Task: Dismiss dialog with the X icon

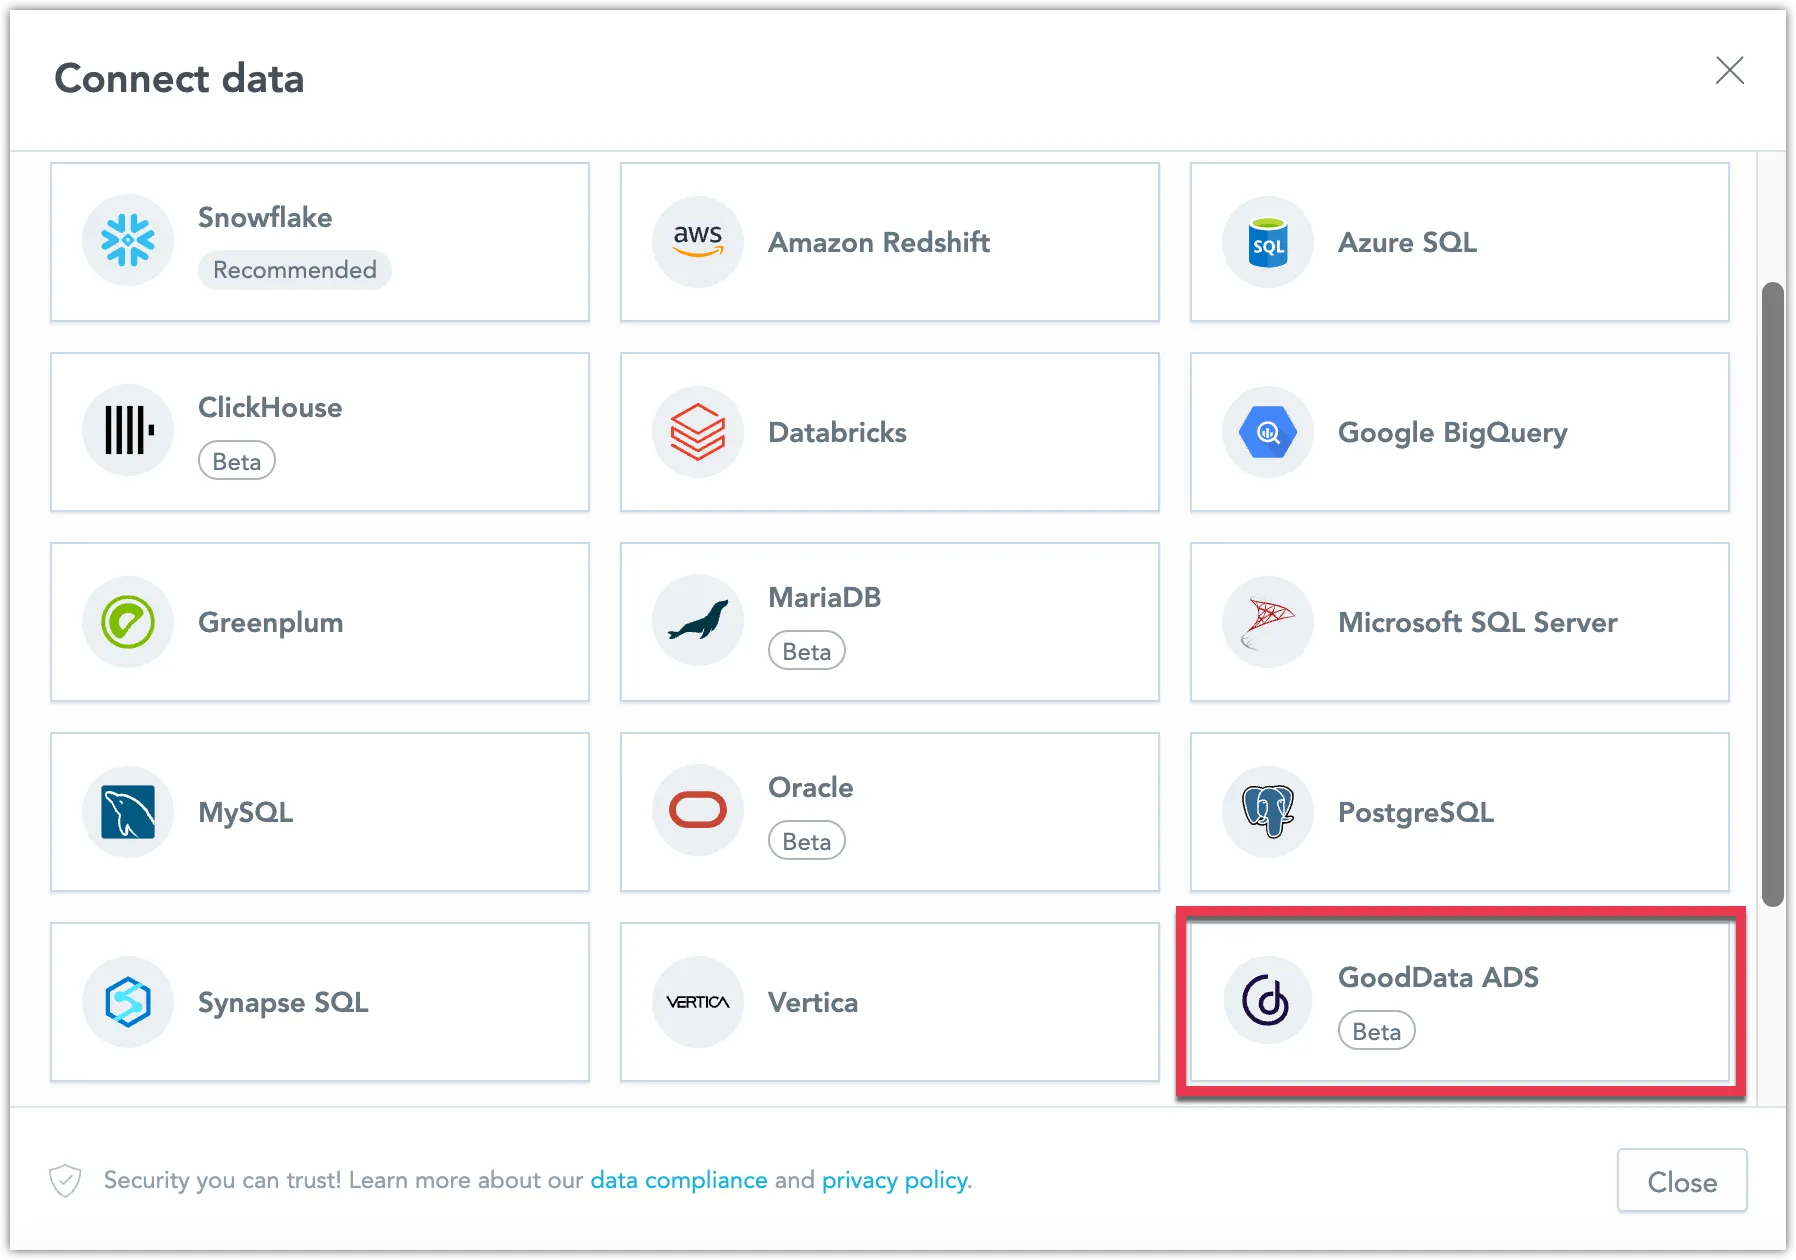Action: coord(1730,70)
